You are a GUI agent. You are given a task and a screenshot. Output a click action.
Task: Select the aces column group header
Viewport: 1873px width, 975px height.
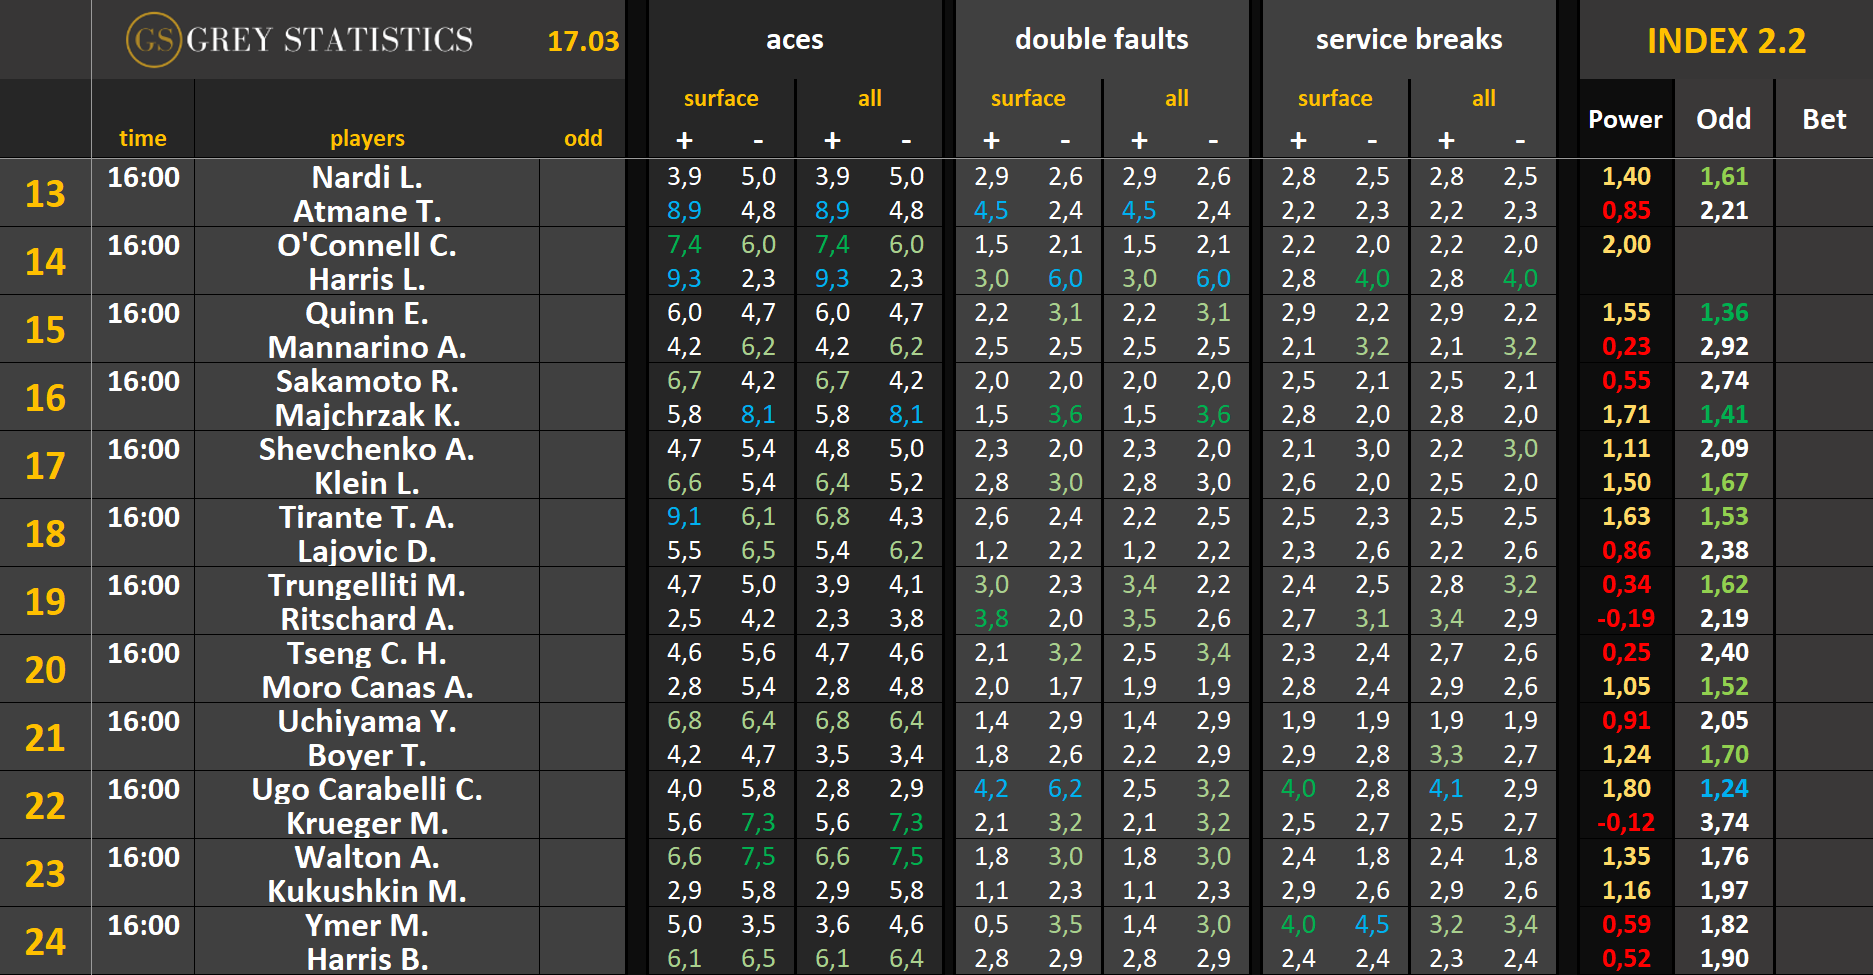point(795,40)
